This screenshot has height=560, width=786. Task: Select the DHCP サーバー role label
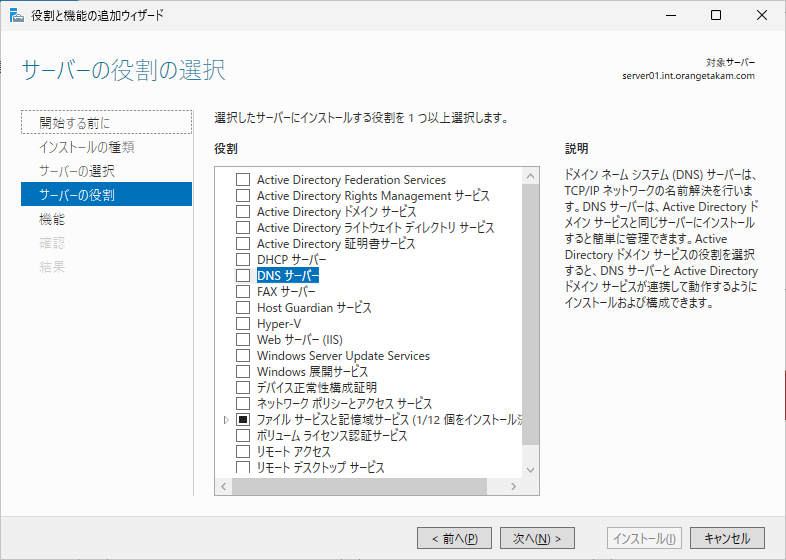coord(292,260)
